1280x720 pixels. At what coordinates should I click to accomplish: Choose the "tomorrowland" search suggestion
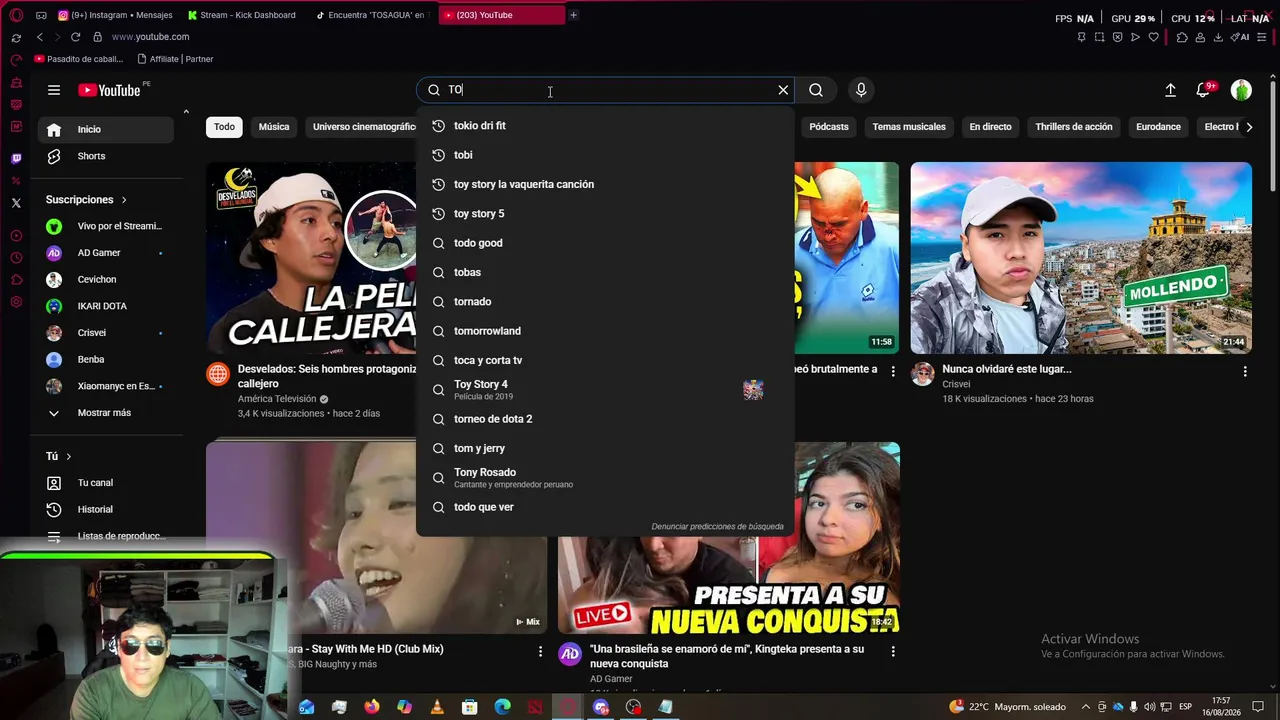pyautogui.click(x=605, y=331)
